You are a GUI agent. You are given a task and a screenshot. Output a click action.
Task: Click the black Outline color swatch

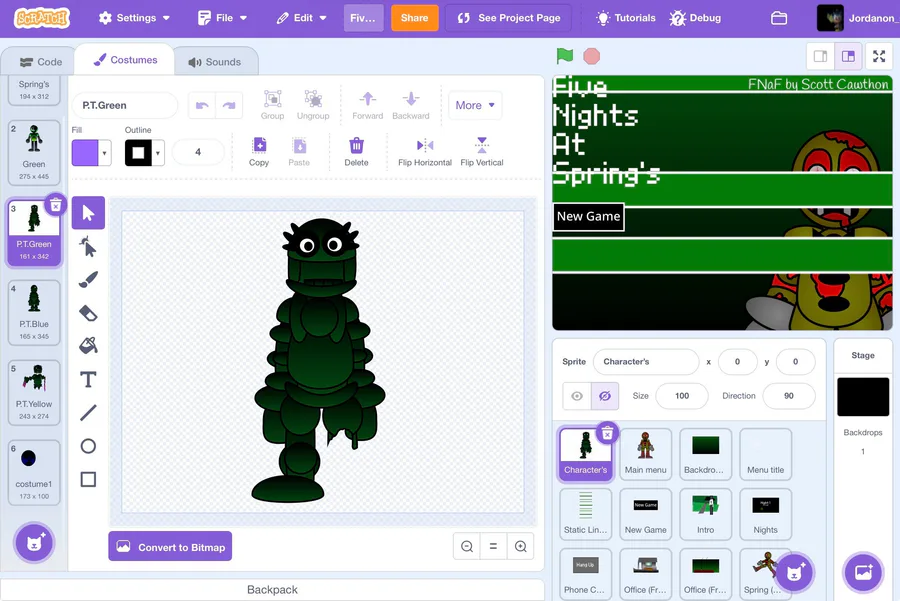(138, 153)
